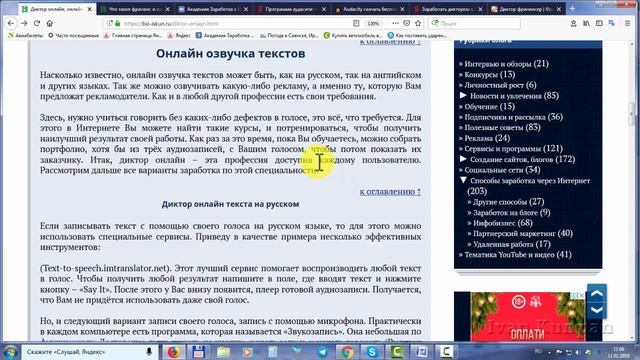
Task: Open Skype from the taskbar
Action: coord(372,351)
